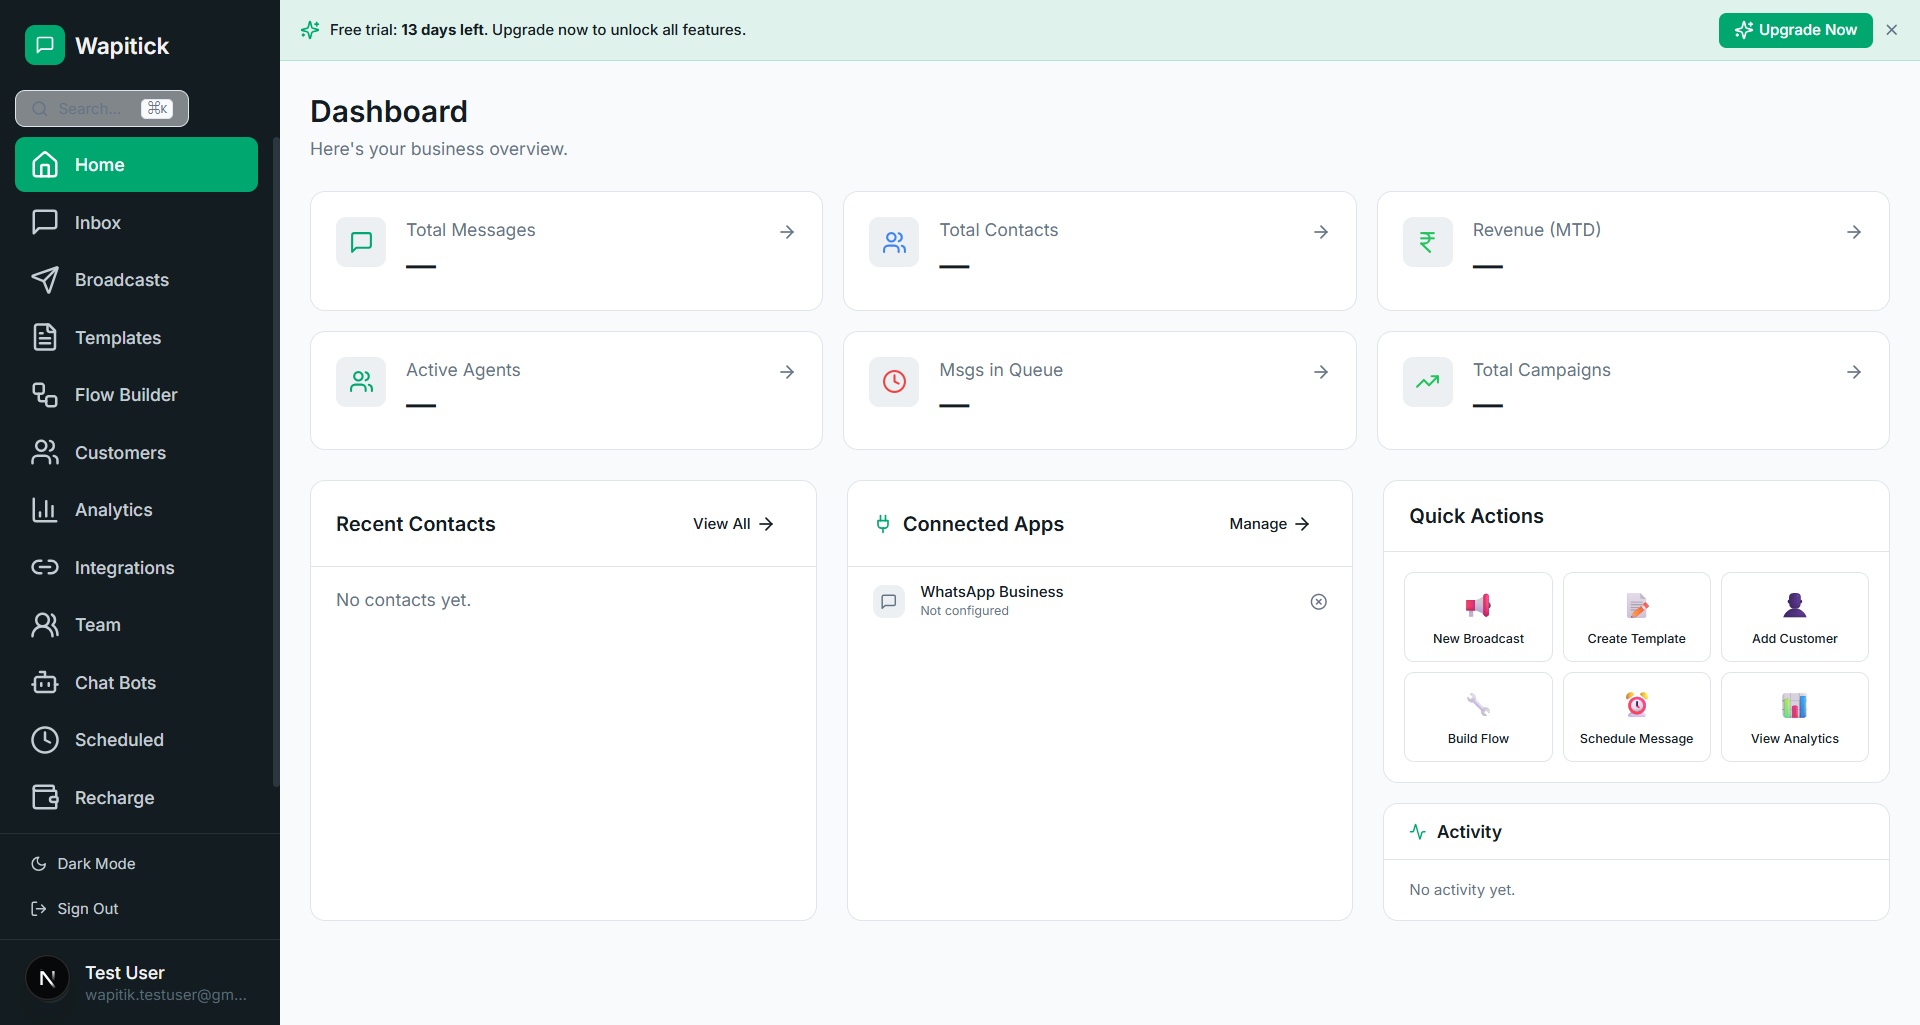
Task: Open Total Messages card arrow
Action: (x=787, y=232)
